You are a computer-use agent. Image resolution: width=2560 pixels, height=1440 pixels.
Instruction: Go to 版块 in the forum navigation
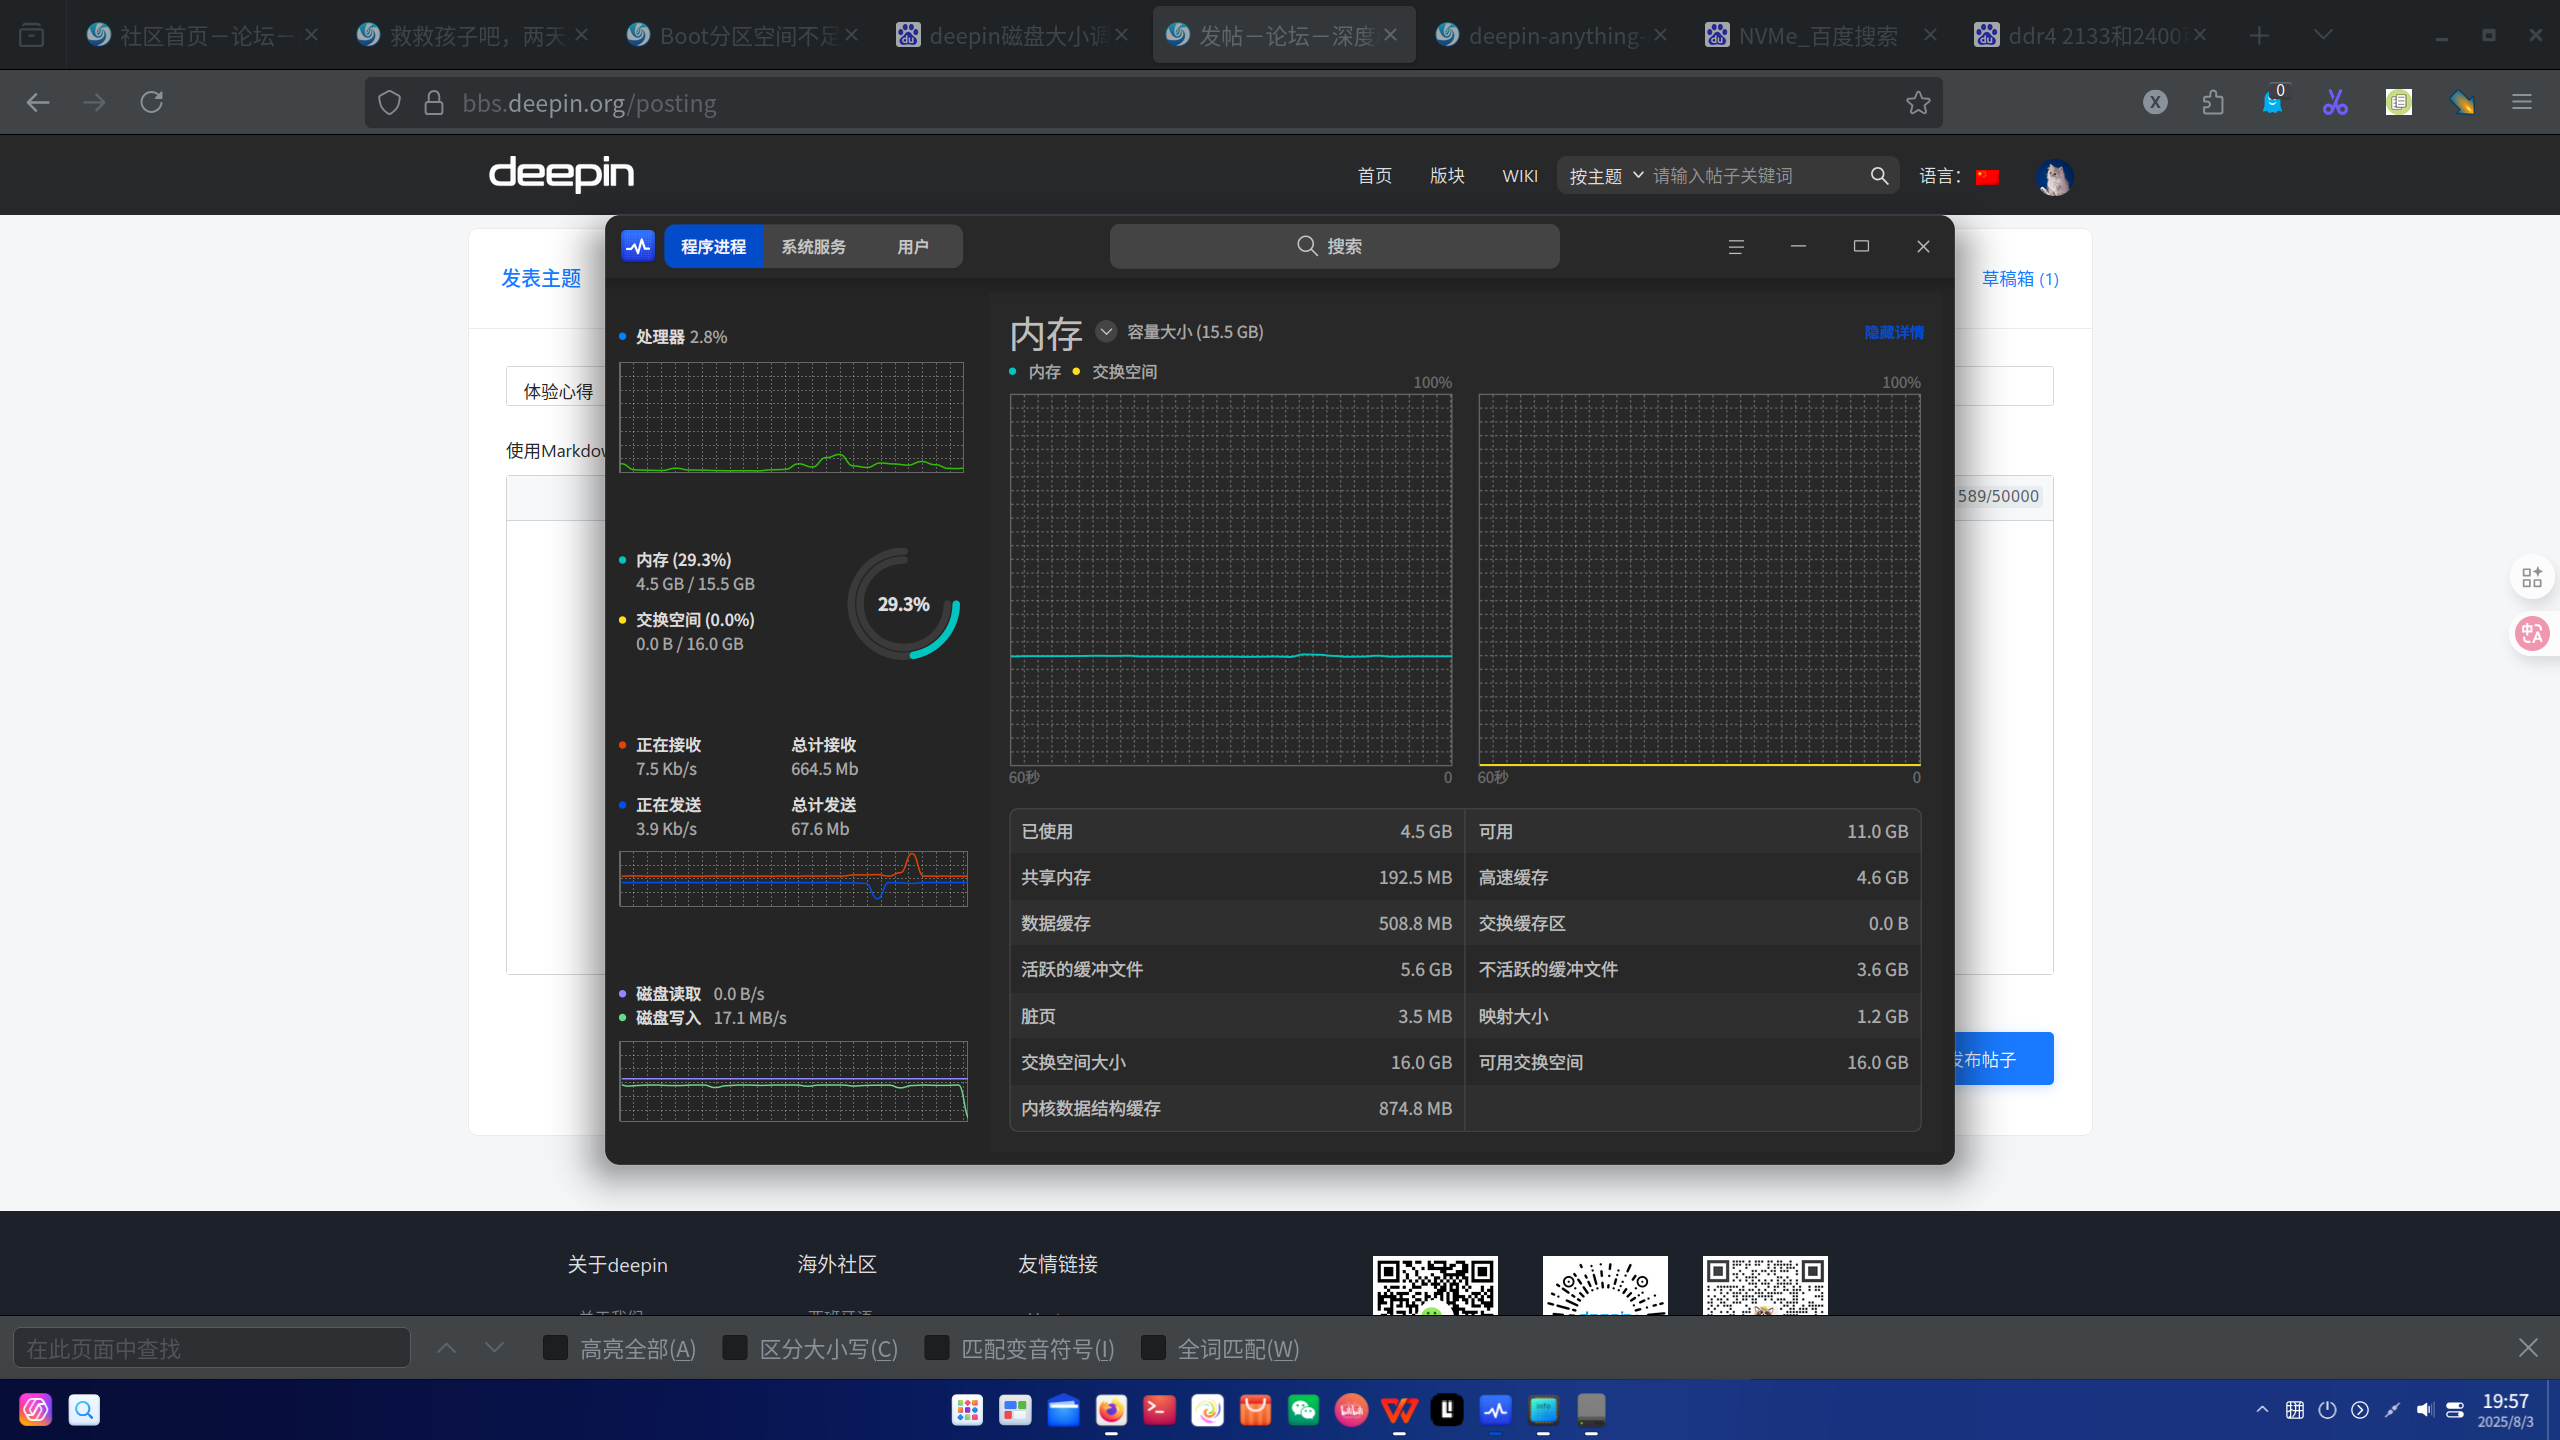[x=1447, y=176]
